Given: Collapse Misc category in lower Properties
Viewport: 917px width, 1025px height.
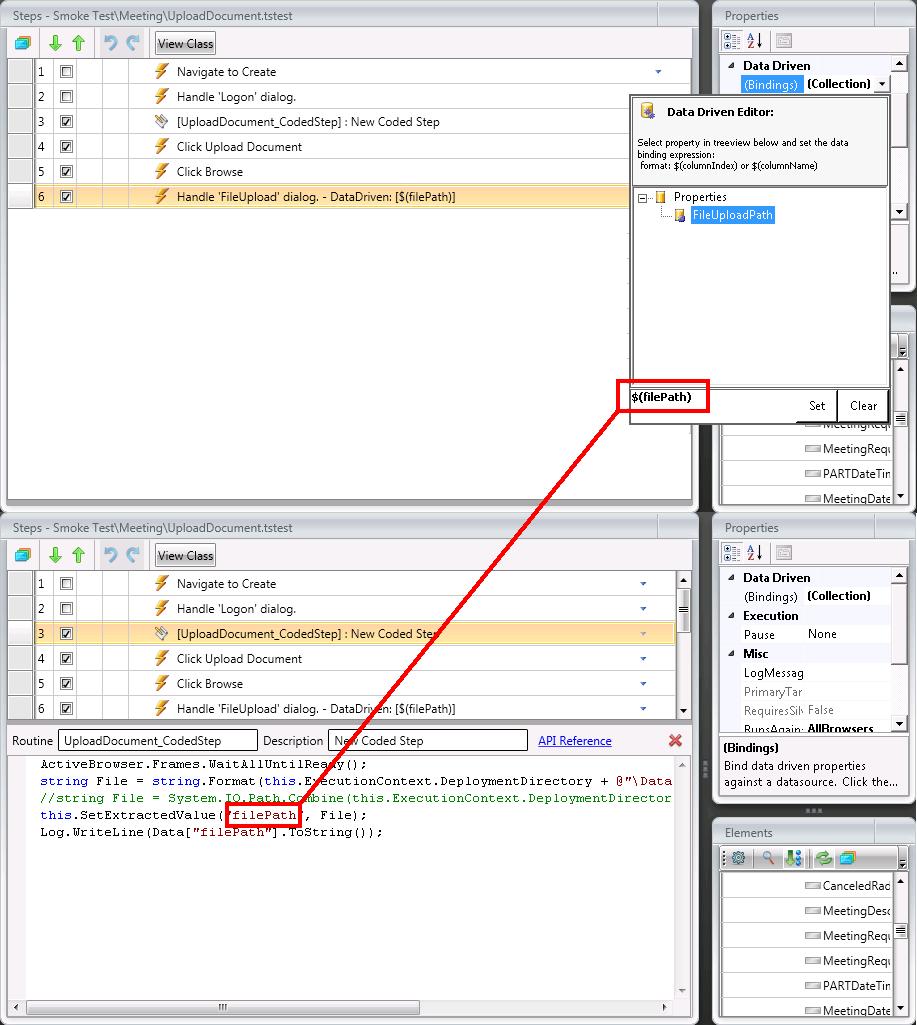Looking at the screenshot, I should (x=731, y=653).
